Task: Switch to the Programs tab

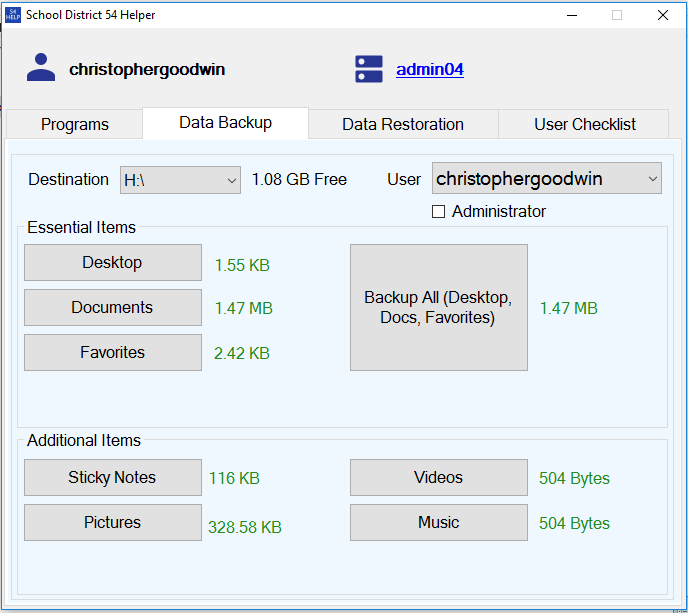Action: pyautogui.click(x=75, y=124)
